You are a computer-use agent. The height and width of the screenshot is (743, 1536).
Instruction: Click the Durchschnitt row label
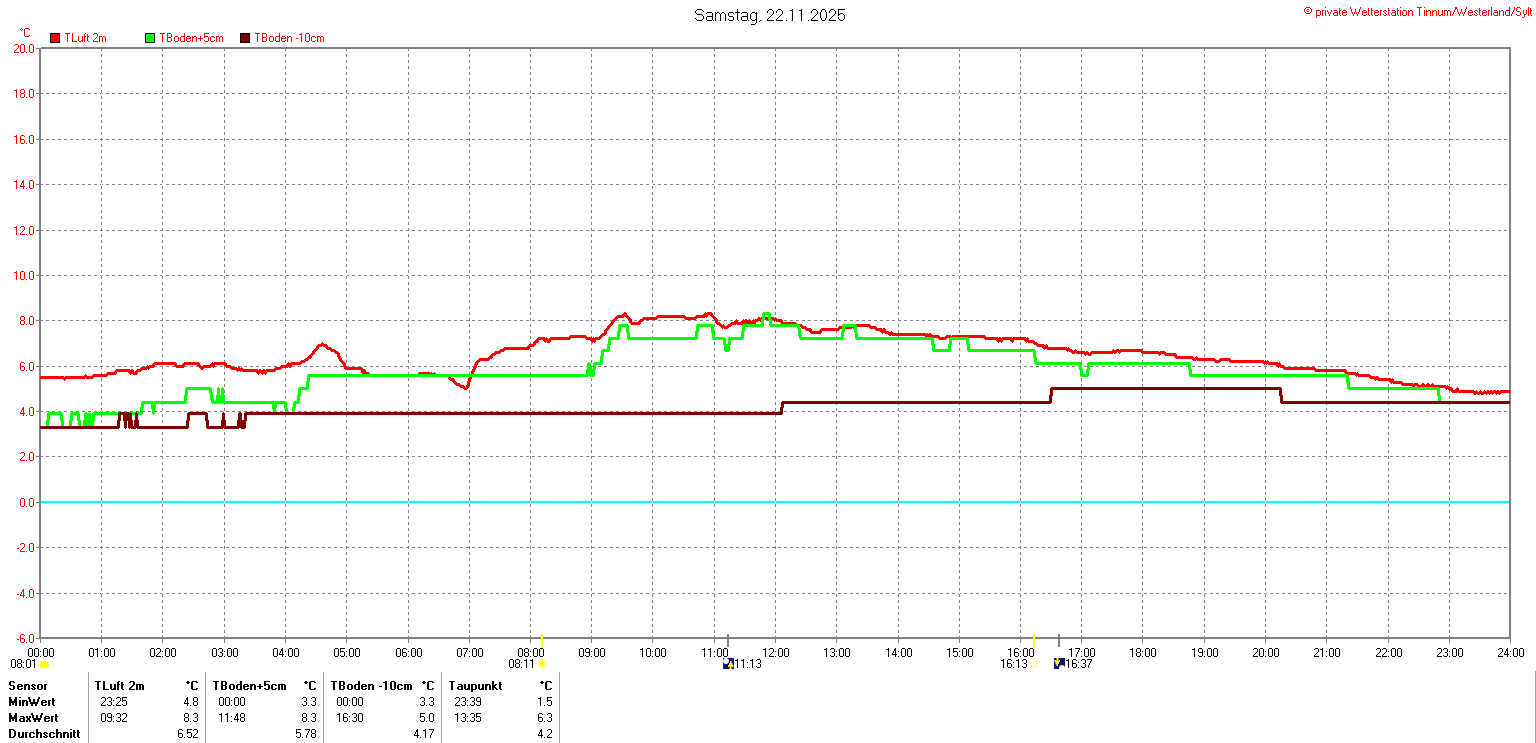click(x=44, y=734)
